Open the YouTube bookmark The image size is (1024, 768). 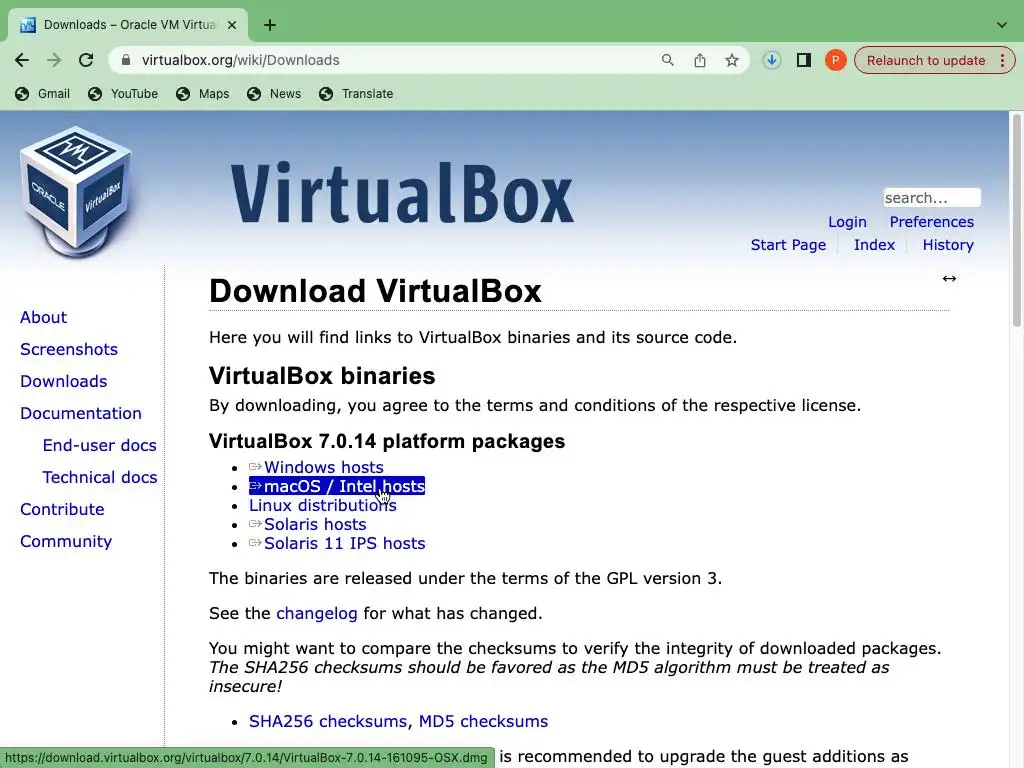click(123, 93)
